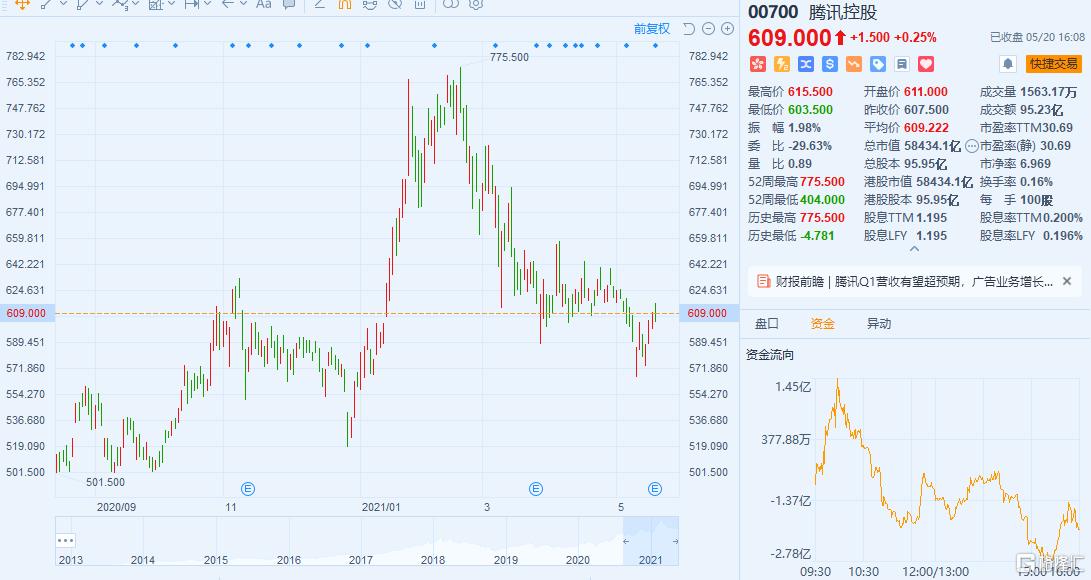The width and height of the screenshot is (1091, 580).
Task: Collapse the quote details with chevron
Action: (914, 248)
